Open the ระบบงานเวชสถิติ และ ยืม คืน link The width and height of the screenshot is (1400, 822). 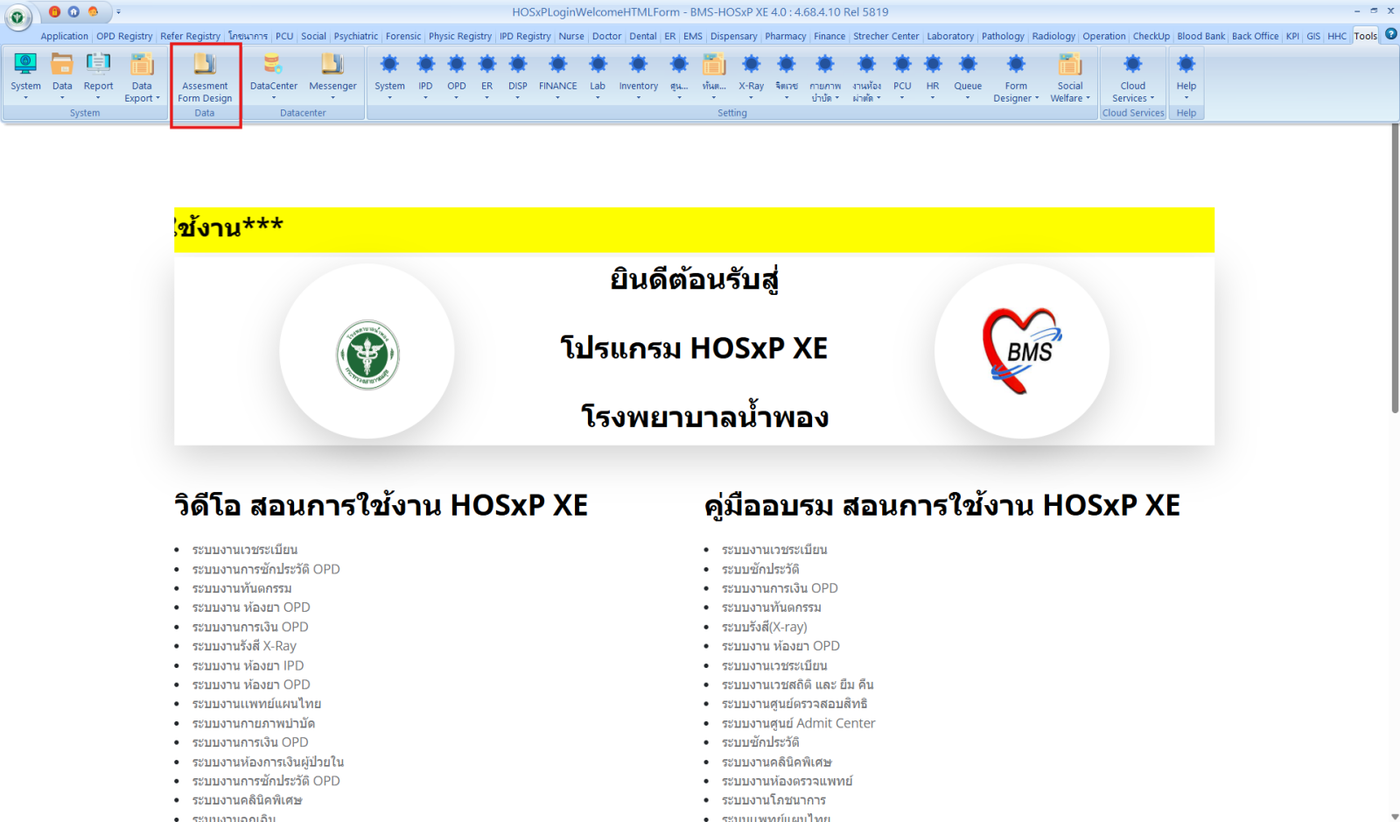tap(798, 685)
